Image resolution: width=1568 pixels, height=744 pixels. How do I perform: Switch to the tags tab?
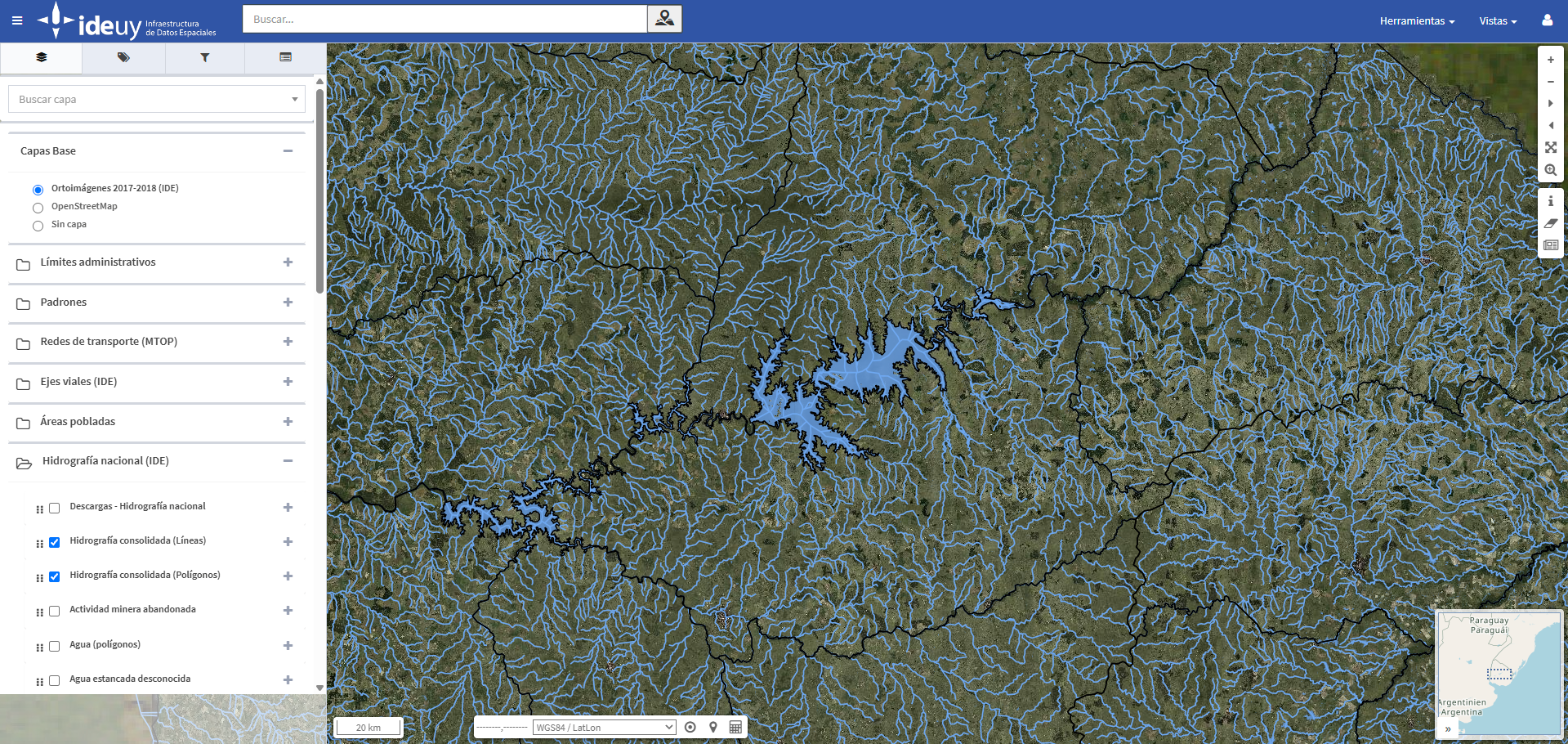[x=123, y=58]
